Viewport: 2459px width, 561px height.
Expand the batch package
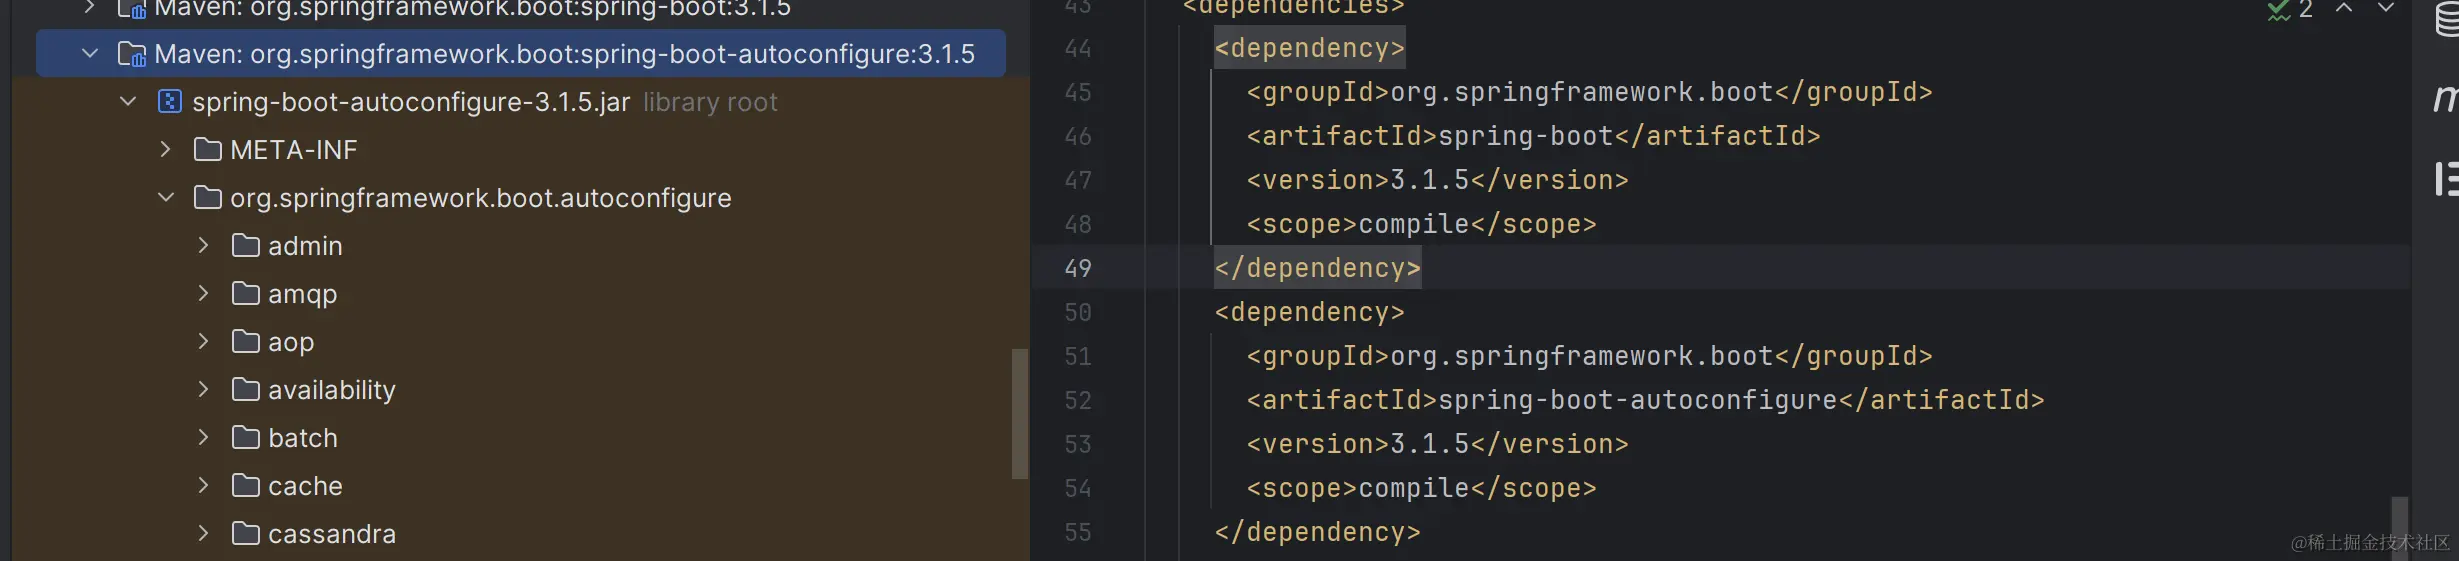coord(204,437)
